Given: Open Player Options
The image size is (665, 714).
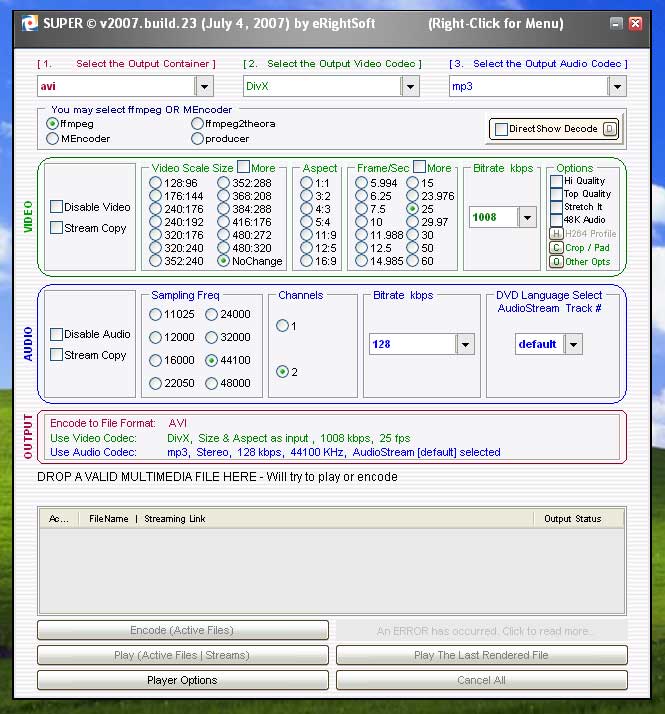Looking at the screenshot, I should (x=183, y=680).
